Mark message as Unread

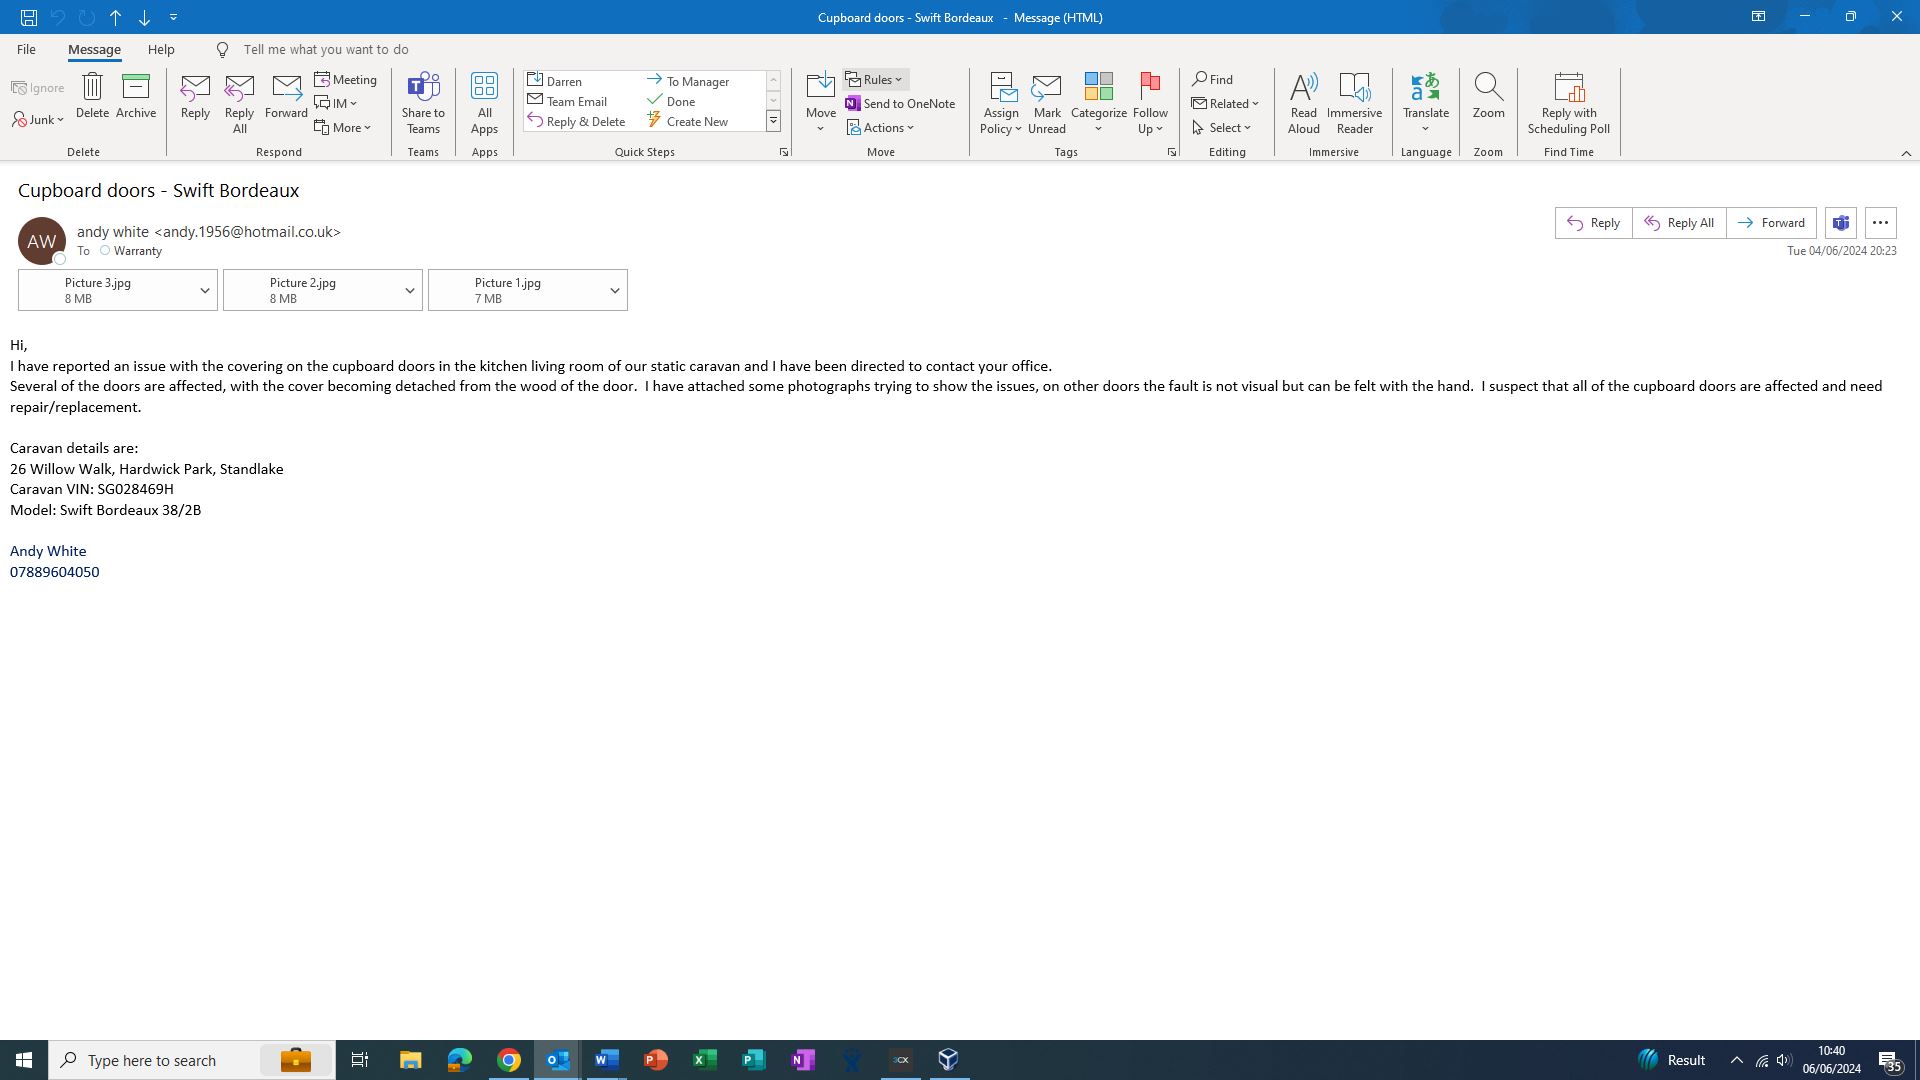click(x=1046, y=102)
